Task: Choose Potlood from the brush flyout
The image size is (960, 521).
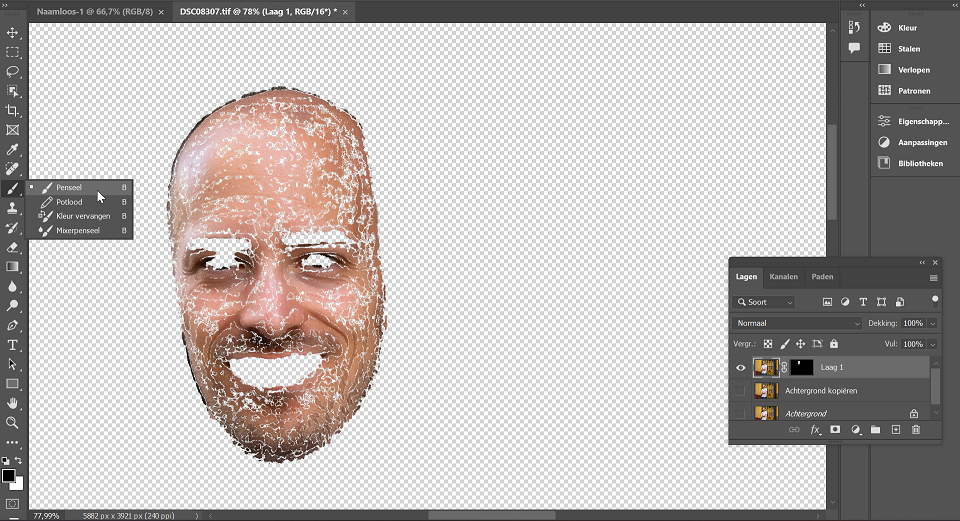Action: click(x=69, y=202)
